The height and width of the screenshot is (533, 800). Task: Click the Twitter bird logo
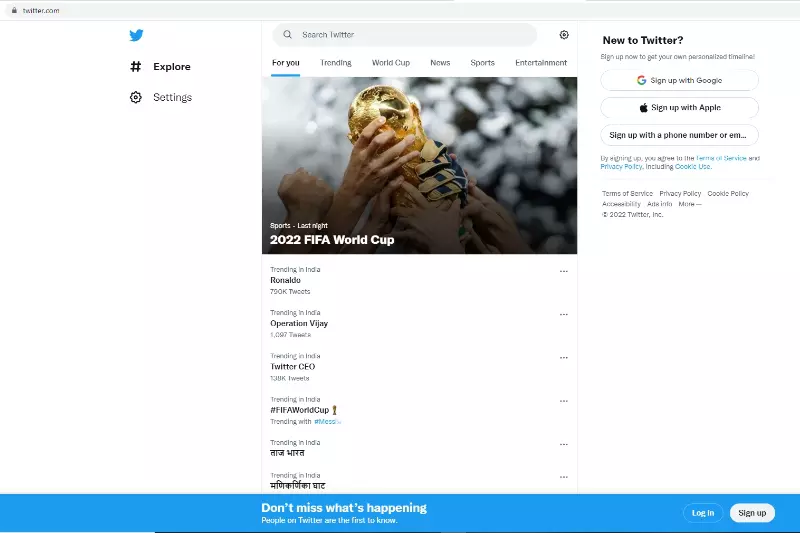(x=136, y=35)
